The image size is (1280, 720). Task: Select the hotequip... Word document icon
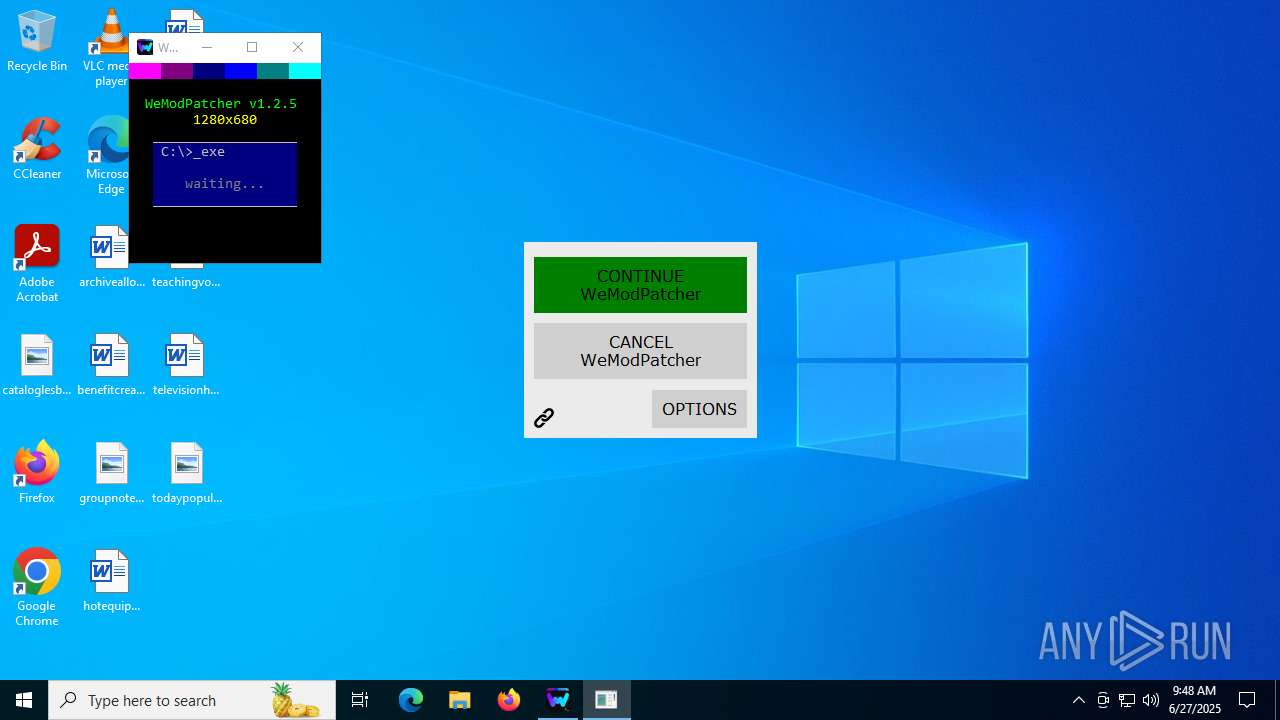pyautogui.click(x=111, y=581)
